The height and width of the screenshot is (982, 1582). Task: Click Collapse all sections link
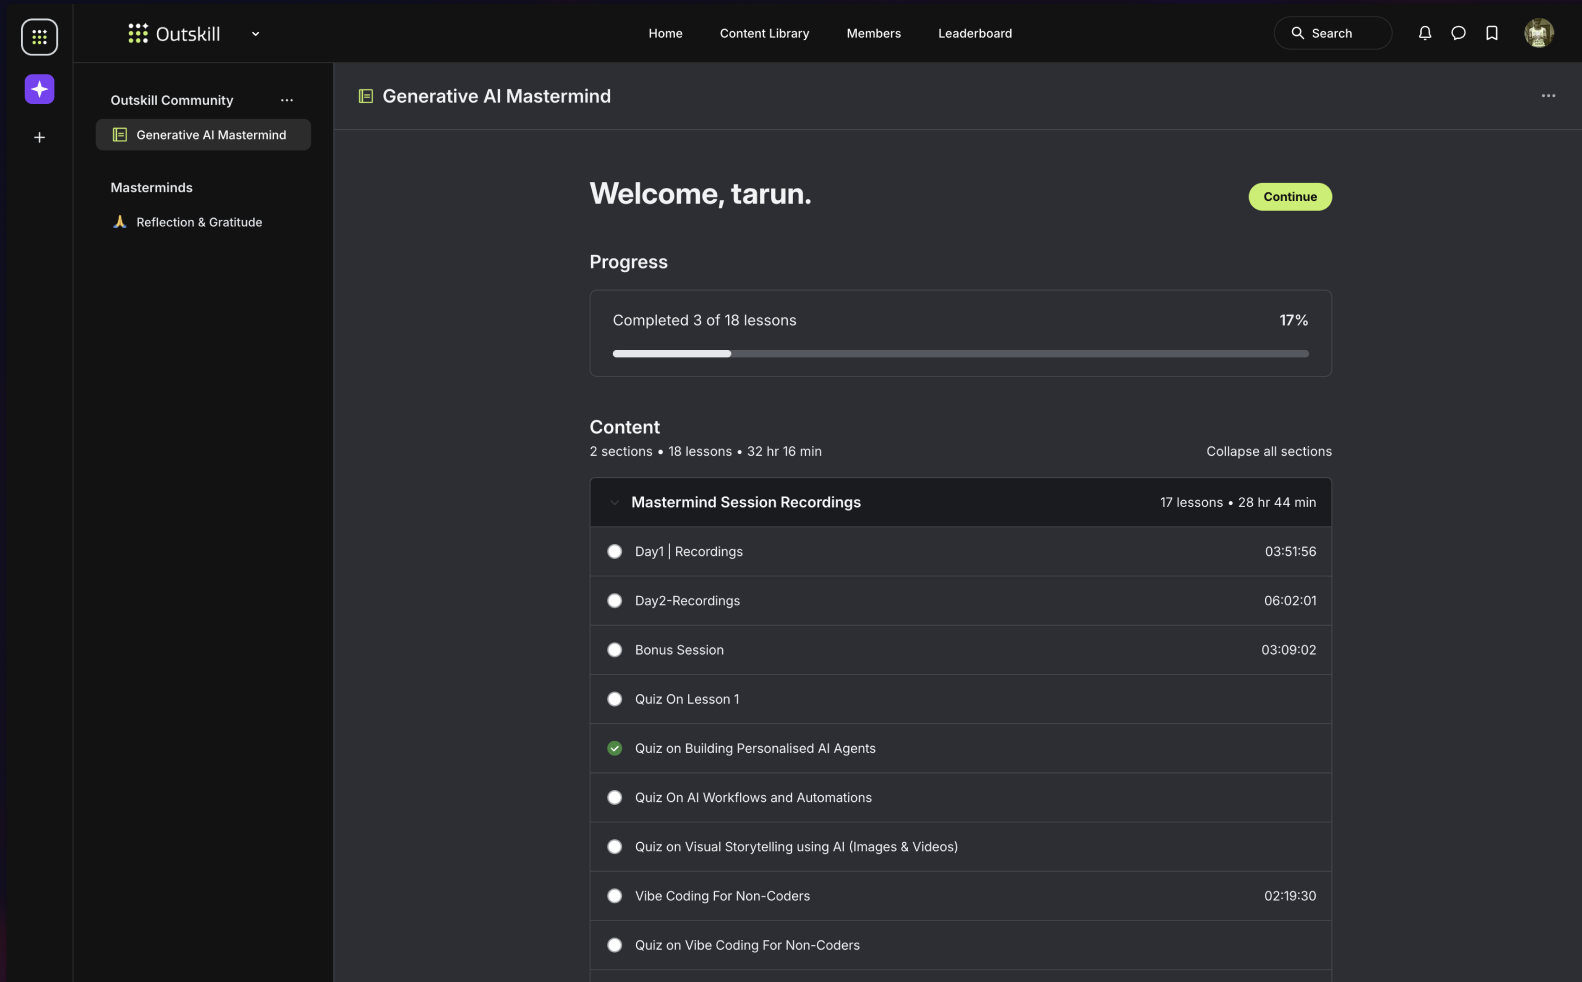(x=1269, y=452)
